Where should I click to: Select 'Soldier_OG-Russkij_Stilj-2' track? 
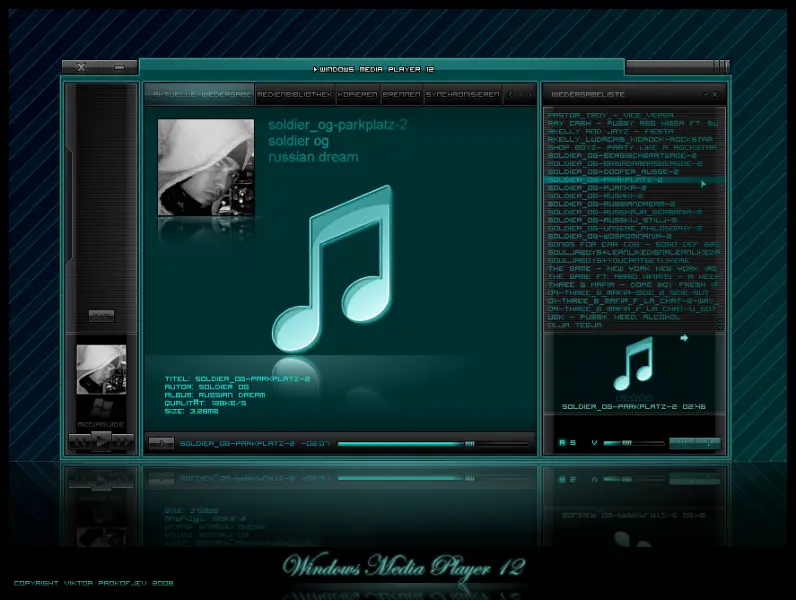[x=612, y=220]
